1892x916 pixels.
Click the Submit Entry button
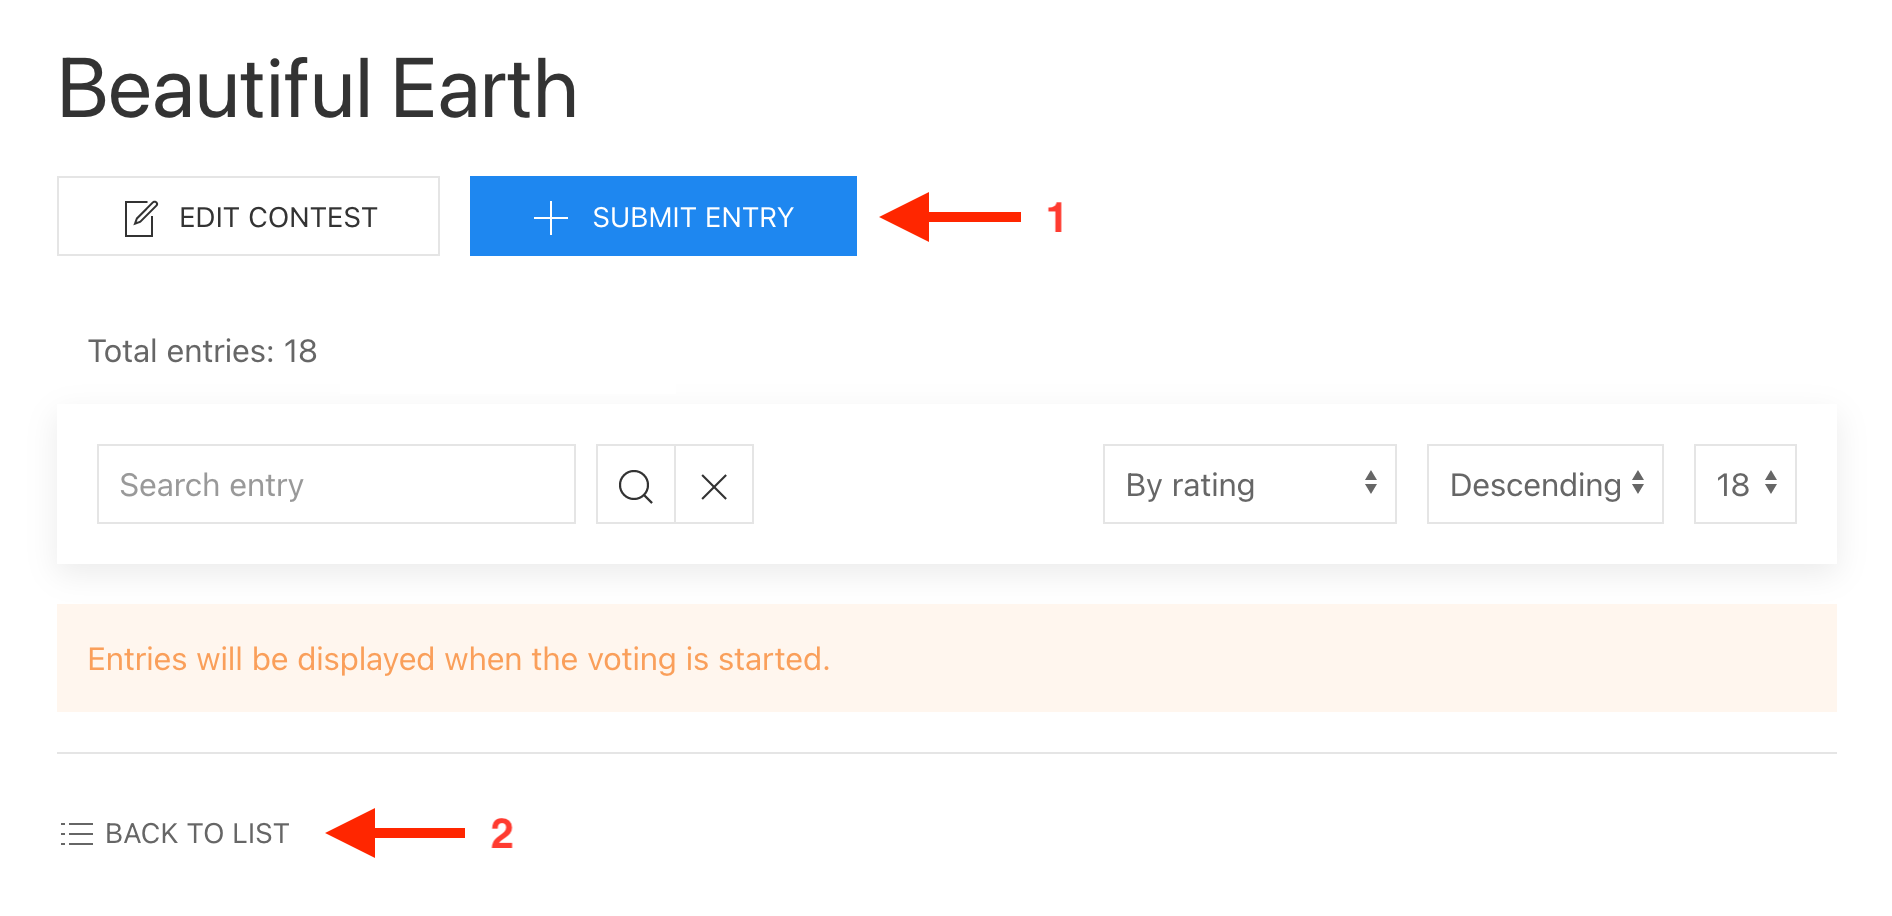[x=663, y=216]
